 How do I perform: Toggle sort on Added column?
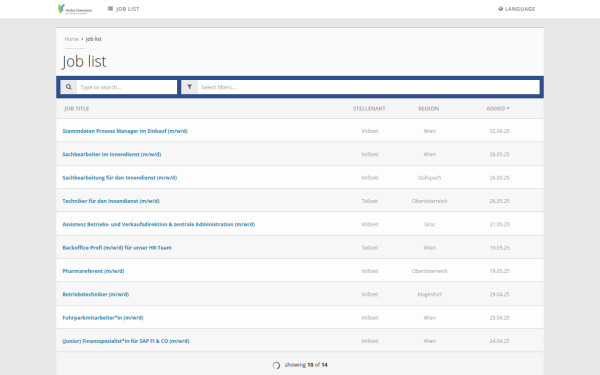click(498, 109)
